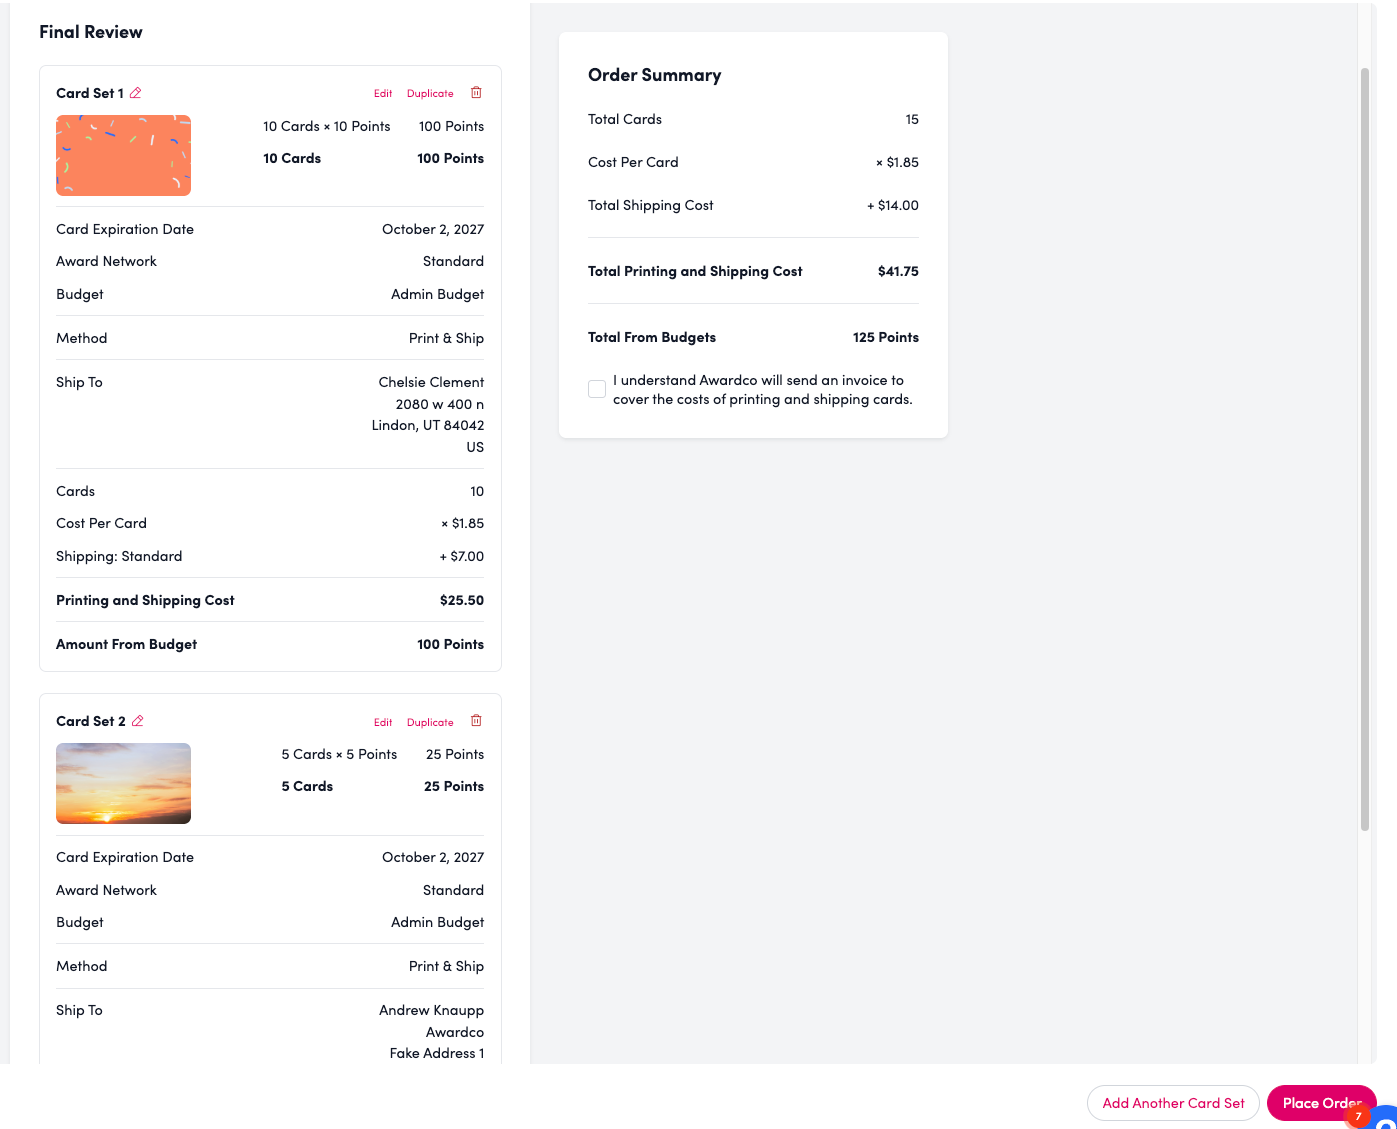This screenshot has width=1397, height=1129.
Task: Check the Awardco invoice acknowledgment checkbox
Action: point(597,389)
